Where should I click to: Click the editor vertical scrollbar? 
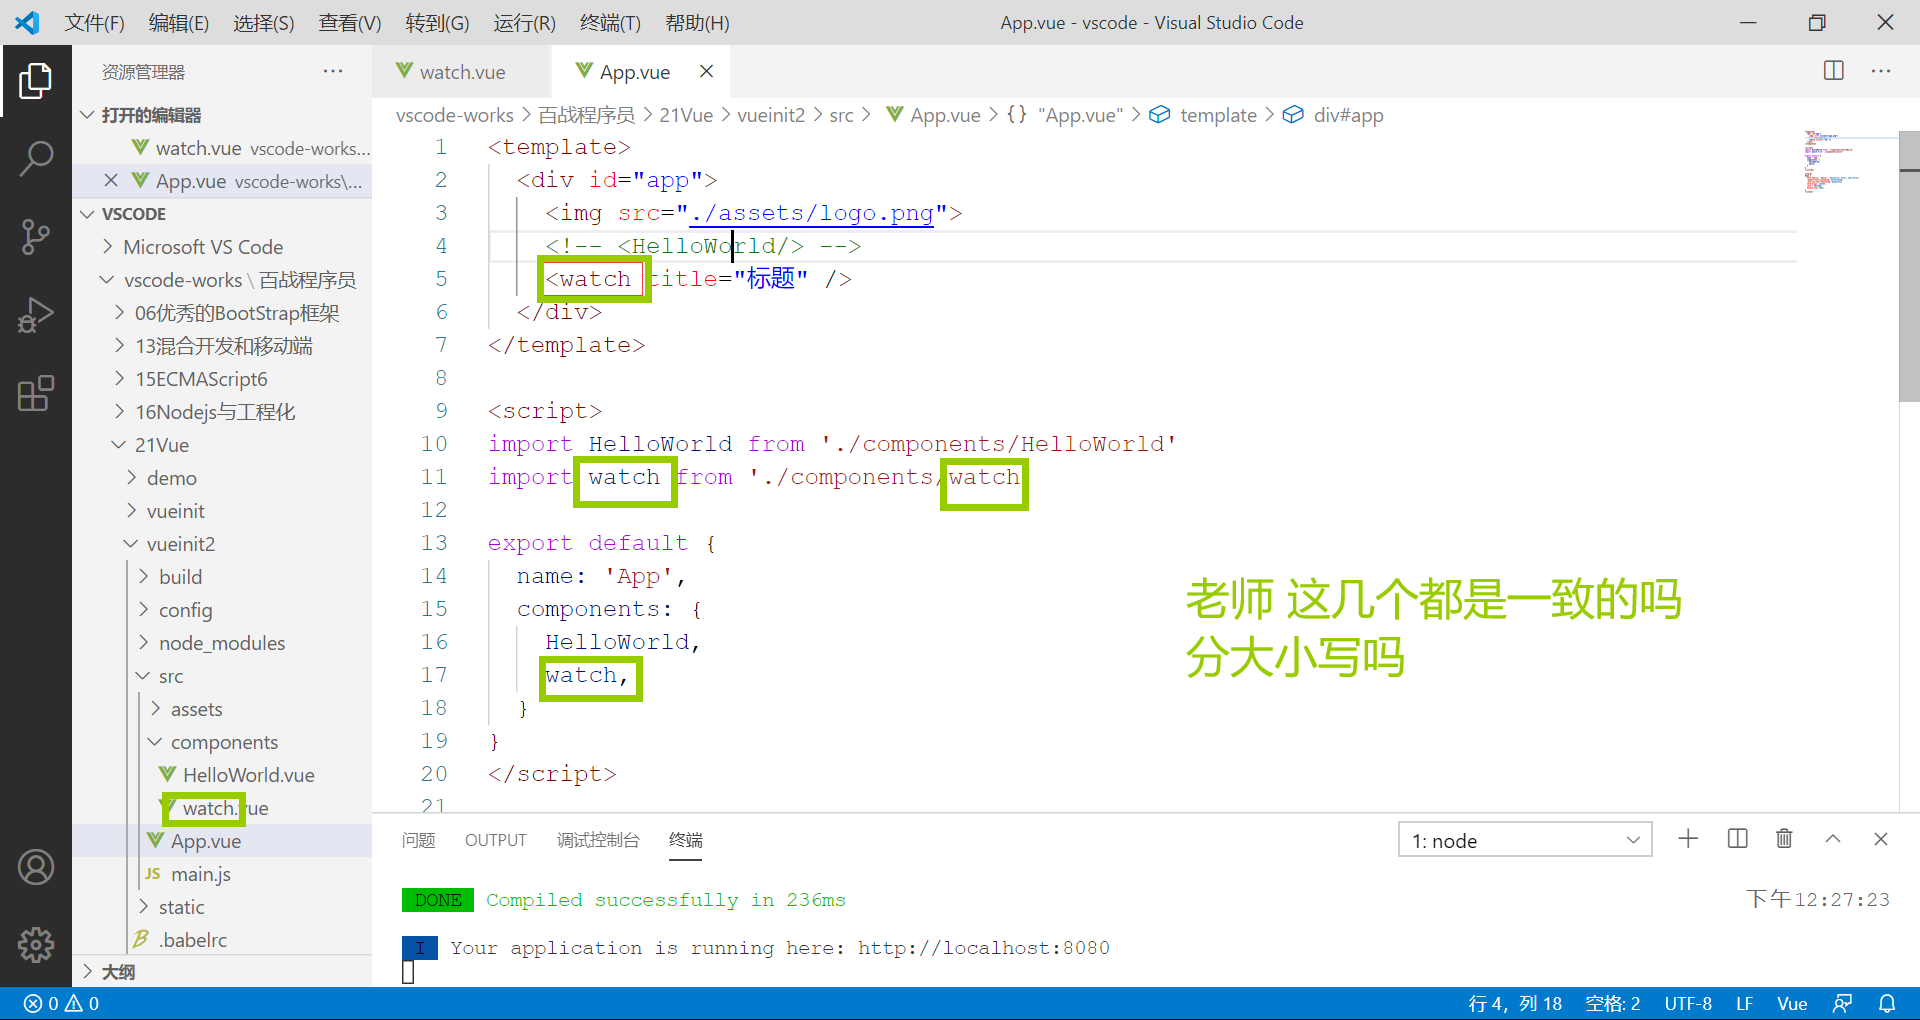pyautogui.click(x=1909, y=266)
